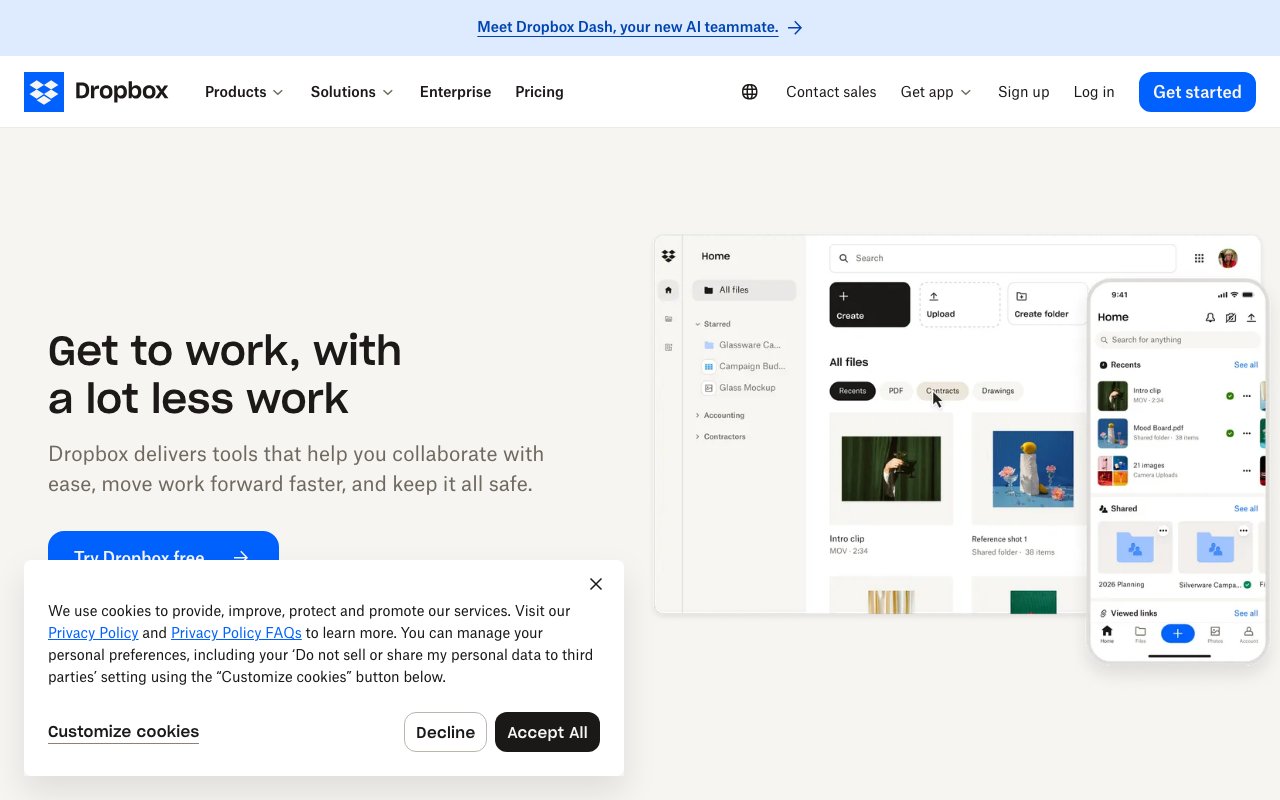Click the Create folder tile in the preview
1280x800 pixels.
coord(1047,304)
